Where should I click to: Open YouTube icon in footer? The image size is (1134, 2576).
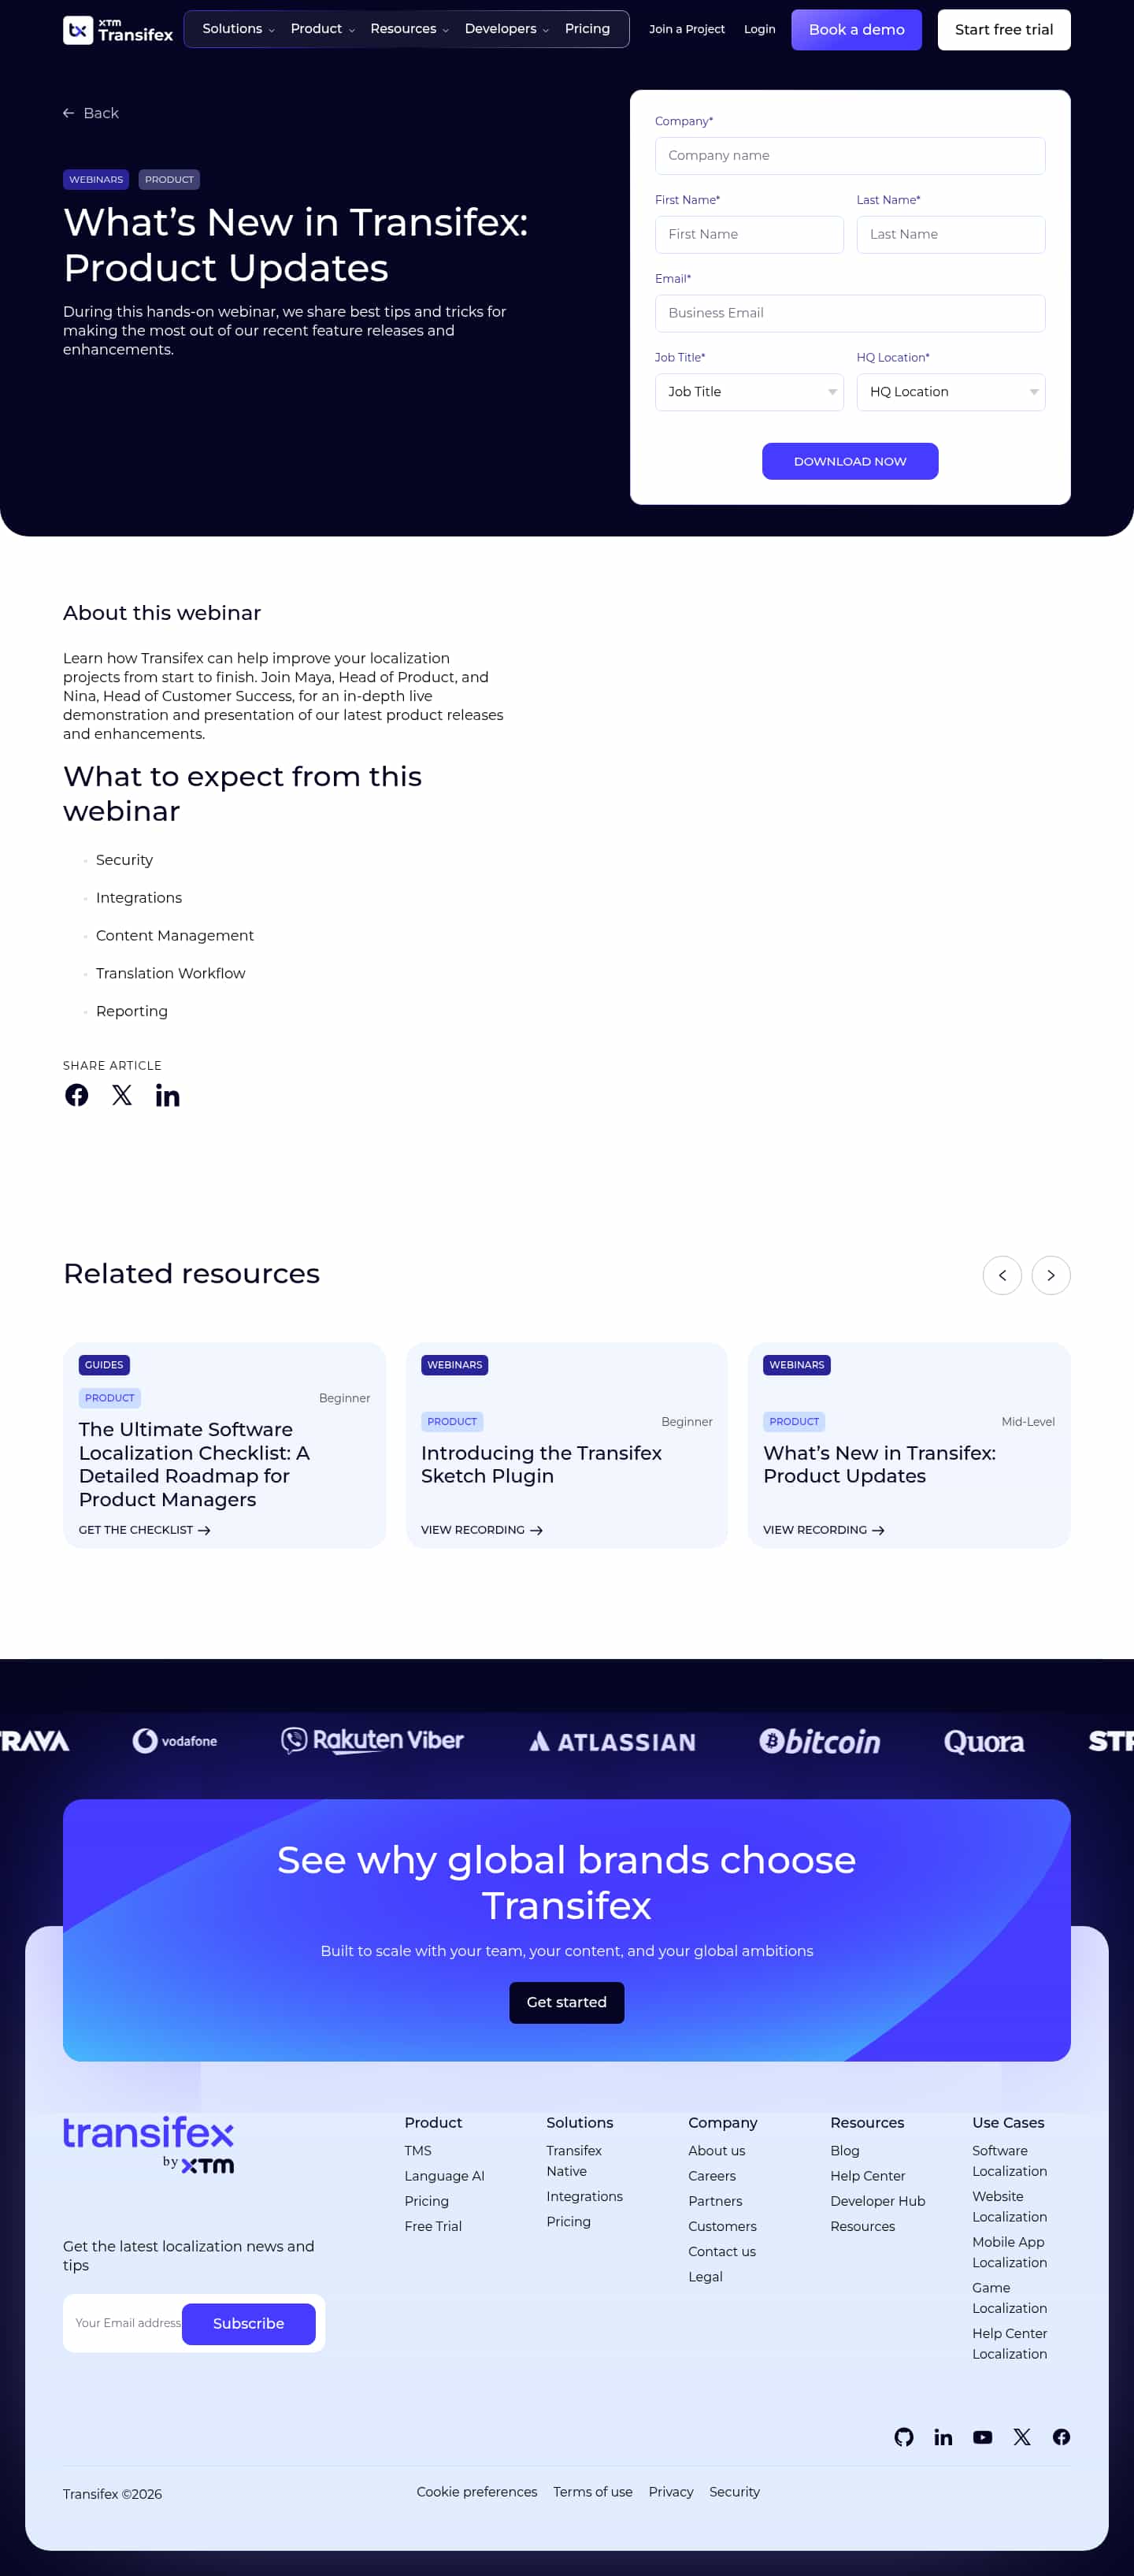pos(983,2437)
